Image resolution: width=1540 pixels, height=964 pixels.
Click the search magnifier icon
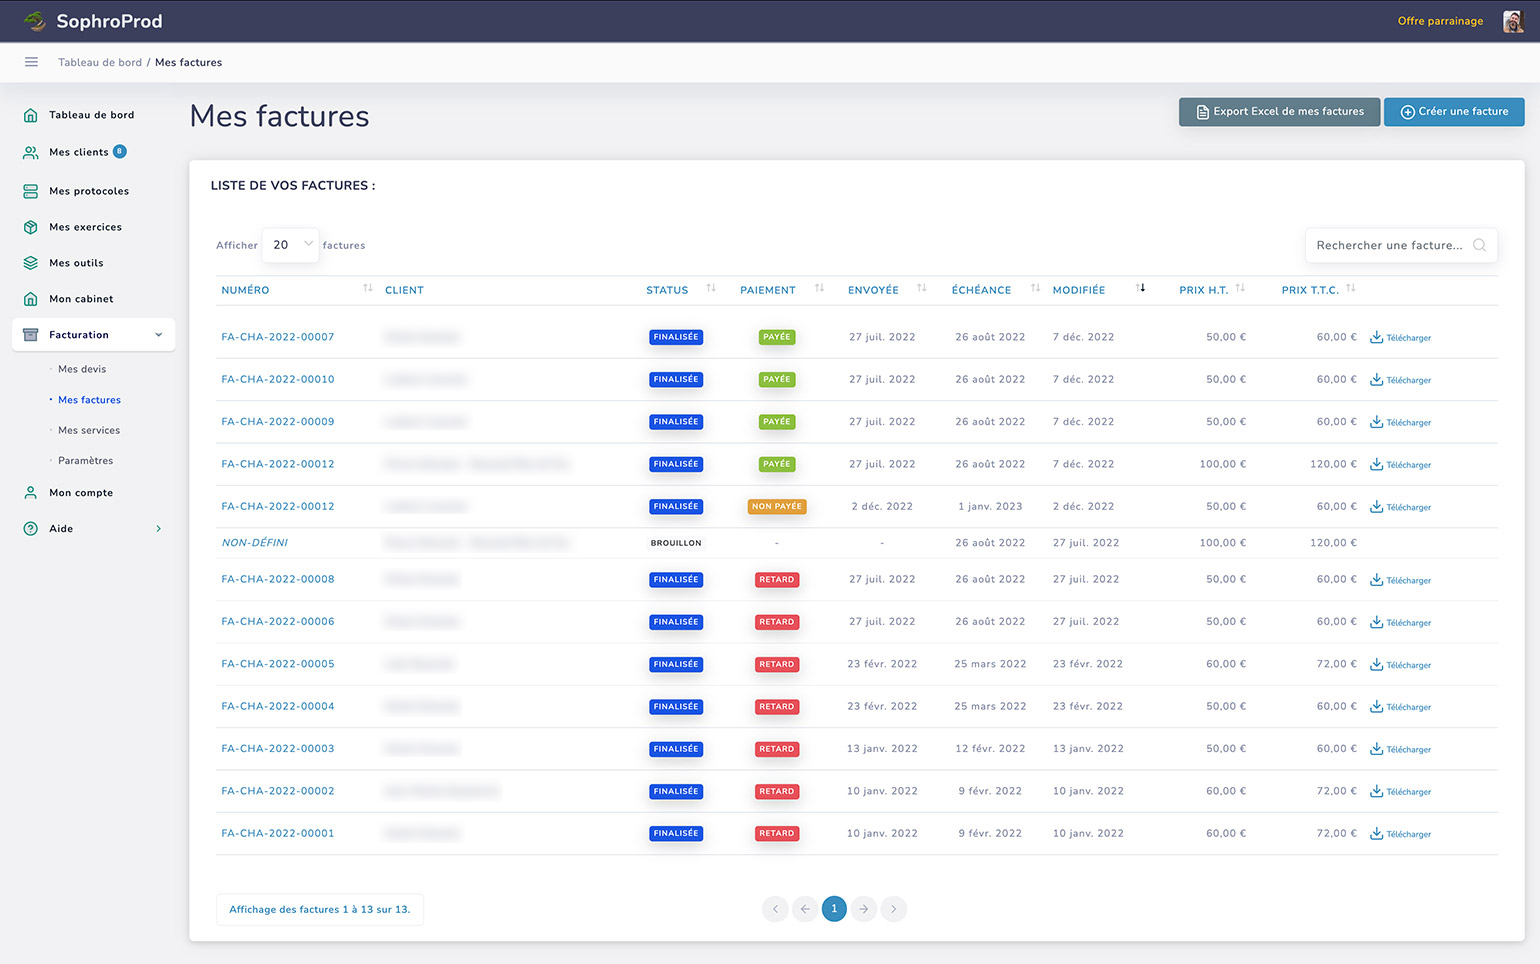[1479, 245]
